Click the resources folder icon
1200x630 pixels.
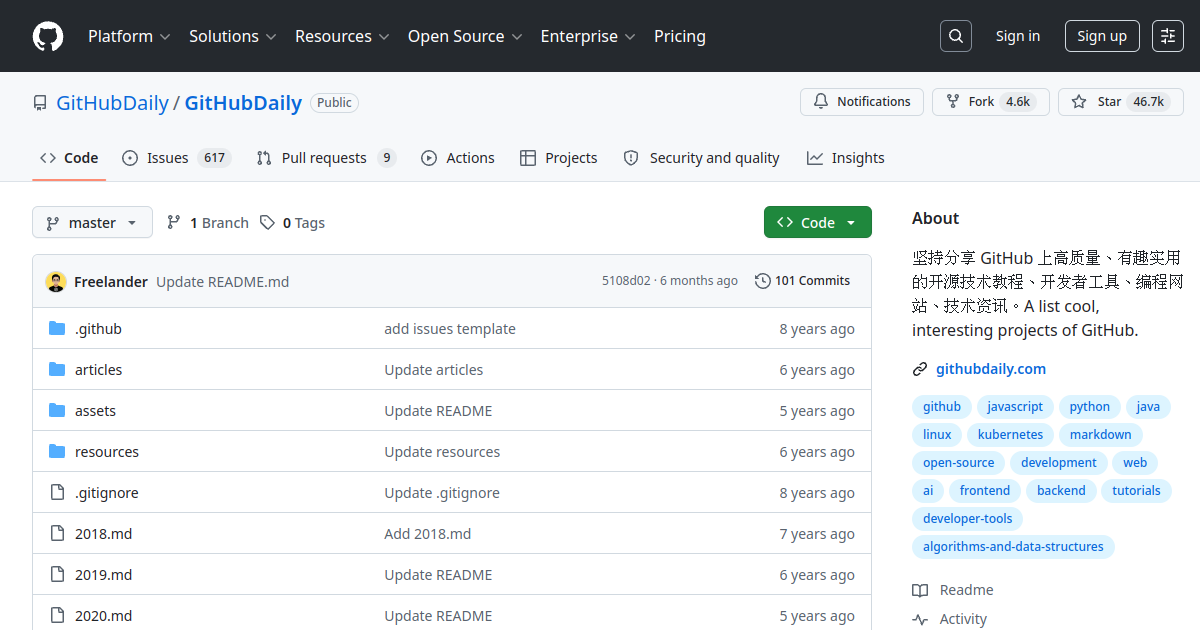57,452
